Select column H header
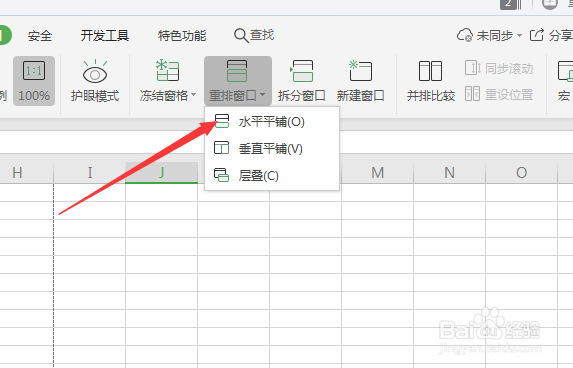 tap(26, 172)
